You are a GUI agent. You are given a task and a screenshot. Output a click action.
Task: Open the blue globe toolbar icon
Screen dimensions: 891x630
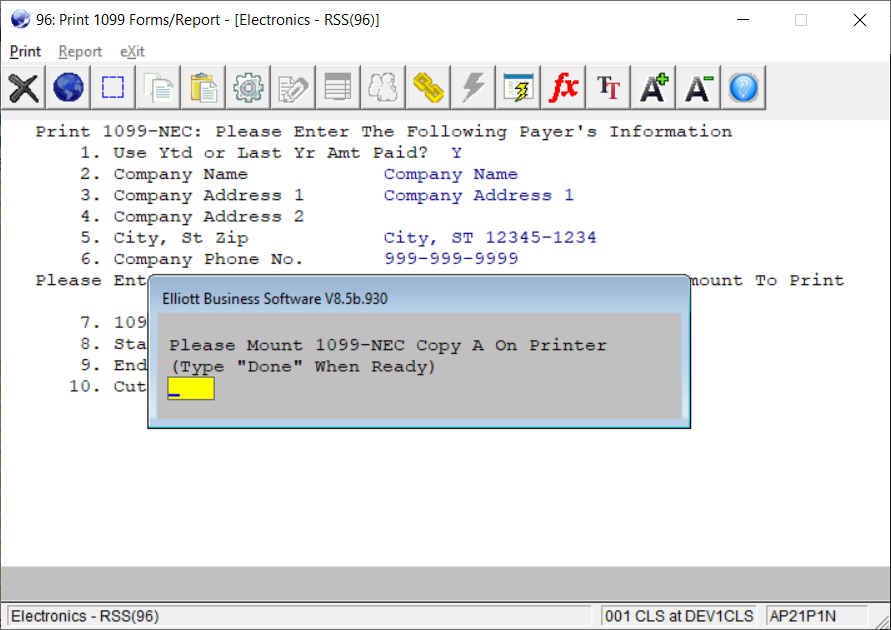68,87
